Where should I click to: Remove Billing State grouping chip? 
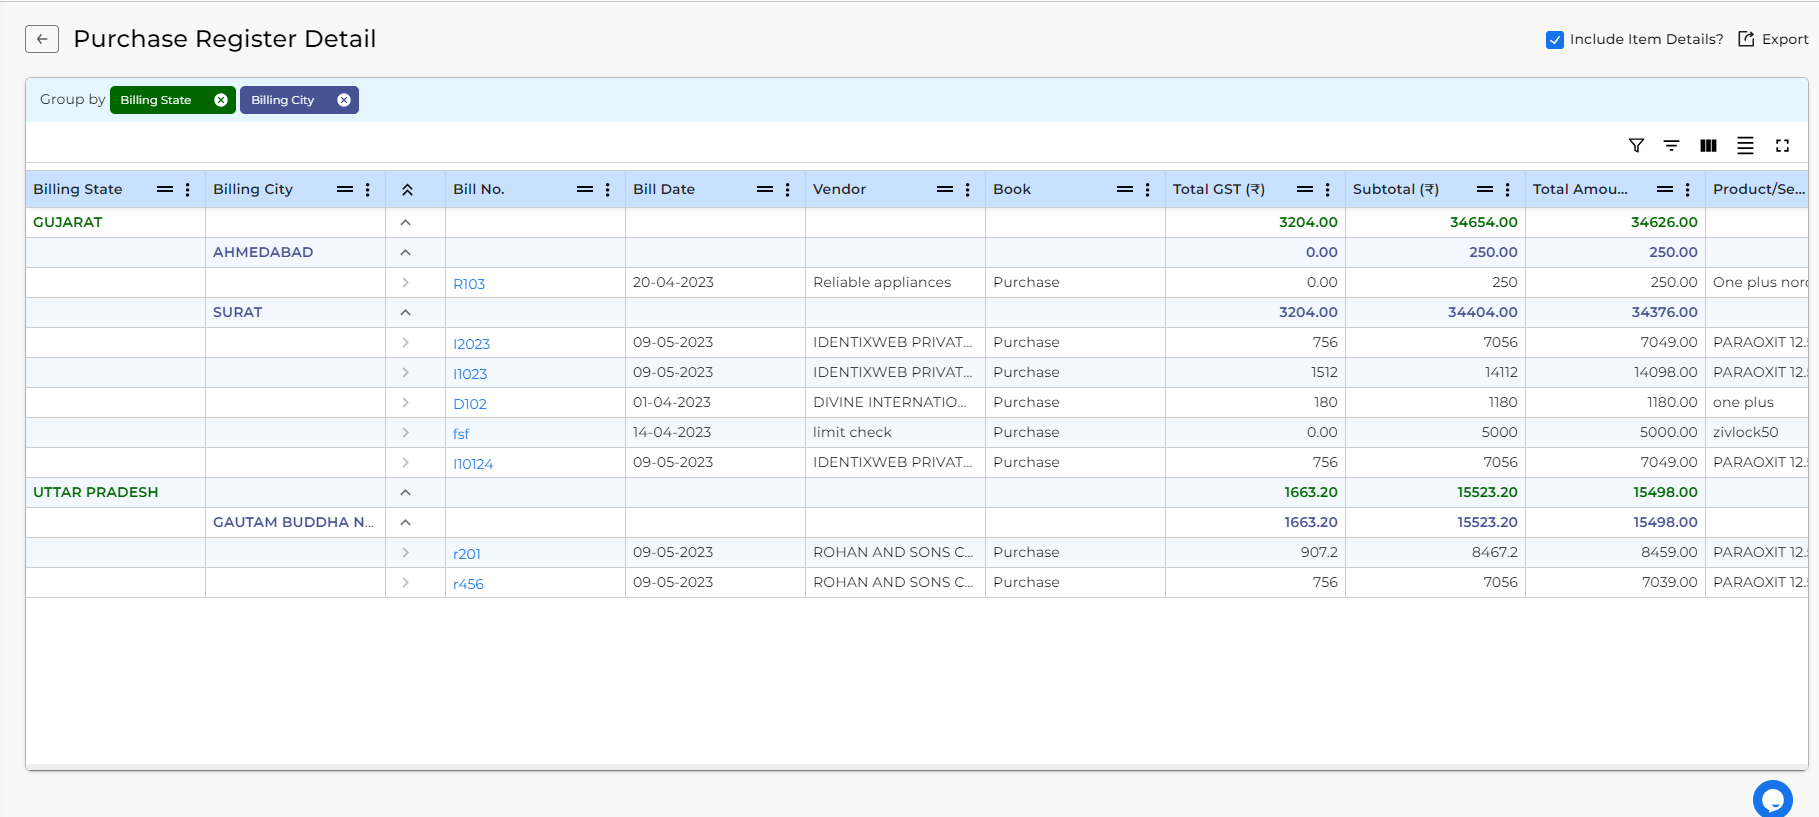pyautogui.click(x=221, y=100)
